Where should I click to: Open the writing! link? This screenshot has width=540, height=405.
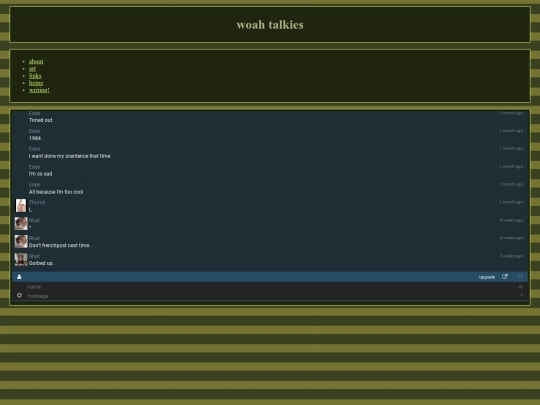pyautogui.click(x=39, y=90)
